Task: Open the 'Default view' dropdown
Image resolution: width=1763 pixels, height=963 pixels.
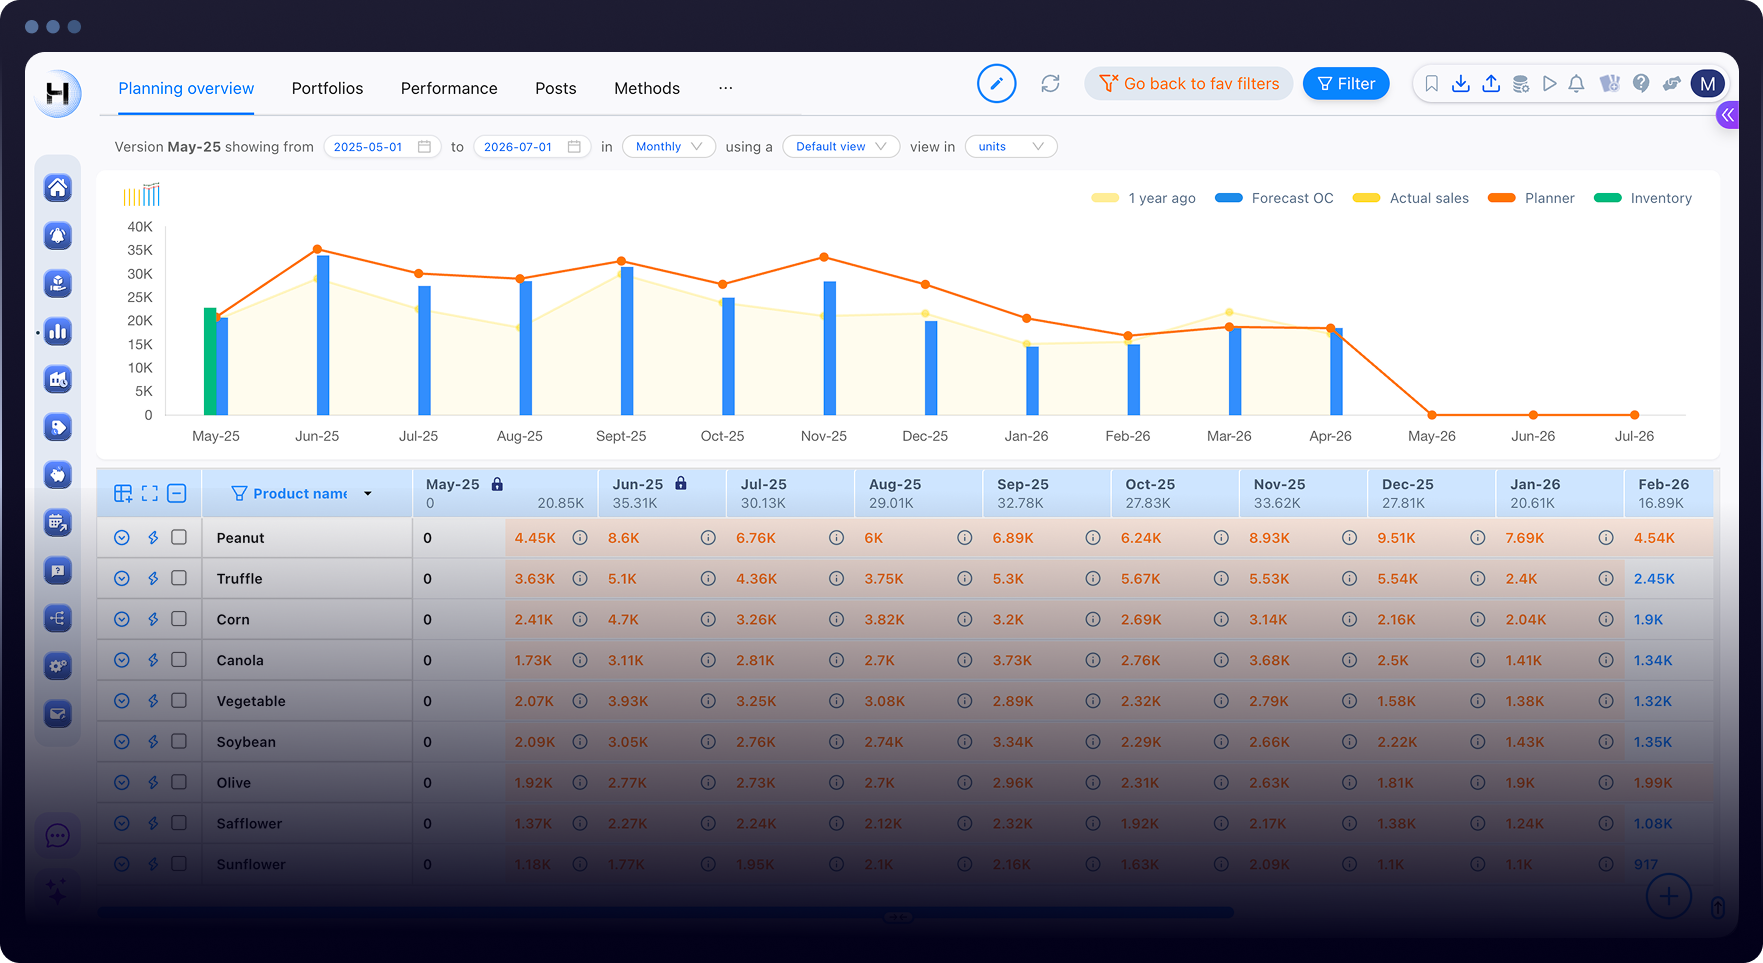Action: pyautogui.click(x=840, y=146)
